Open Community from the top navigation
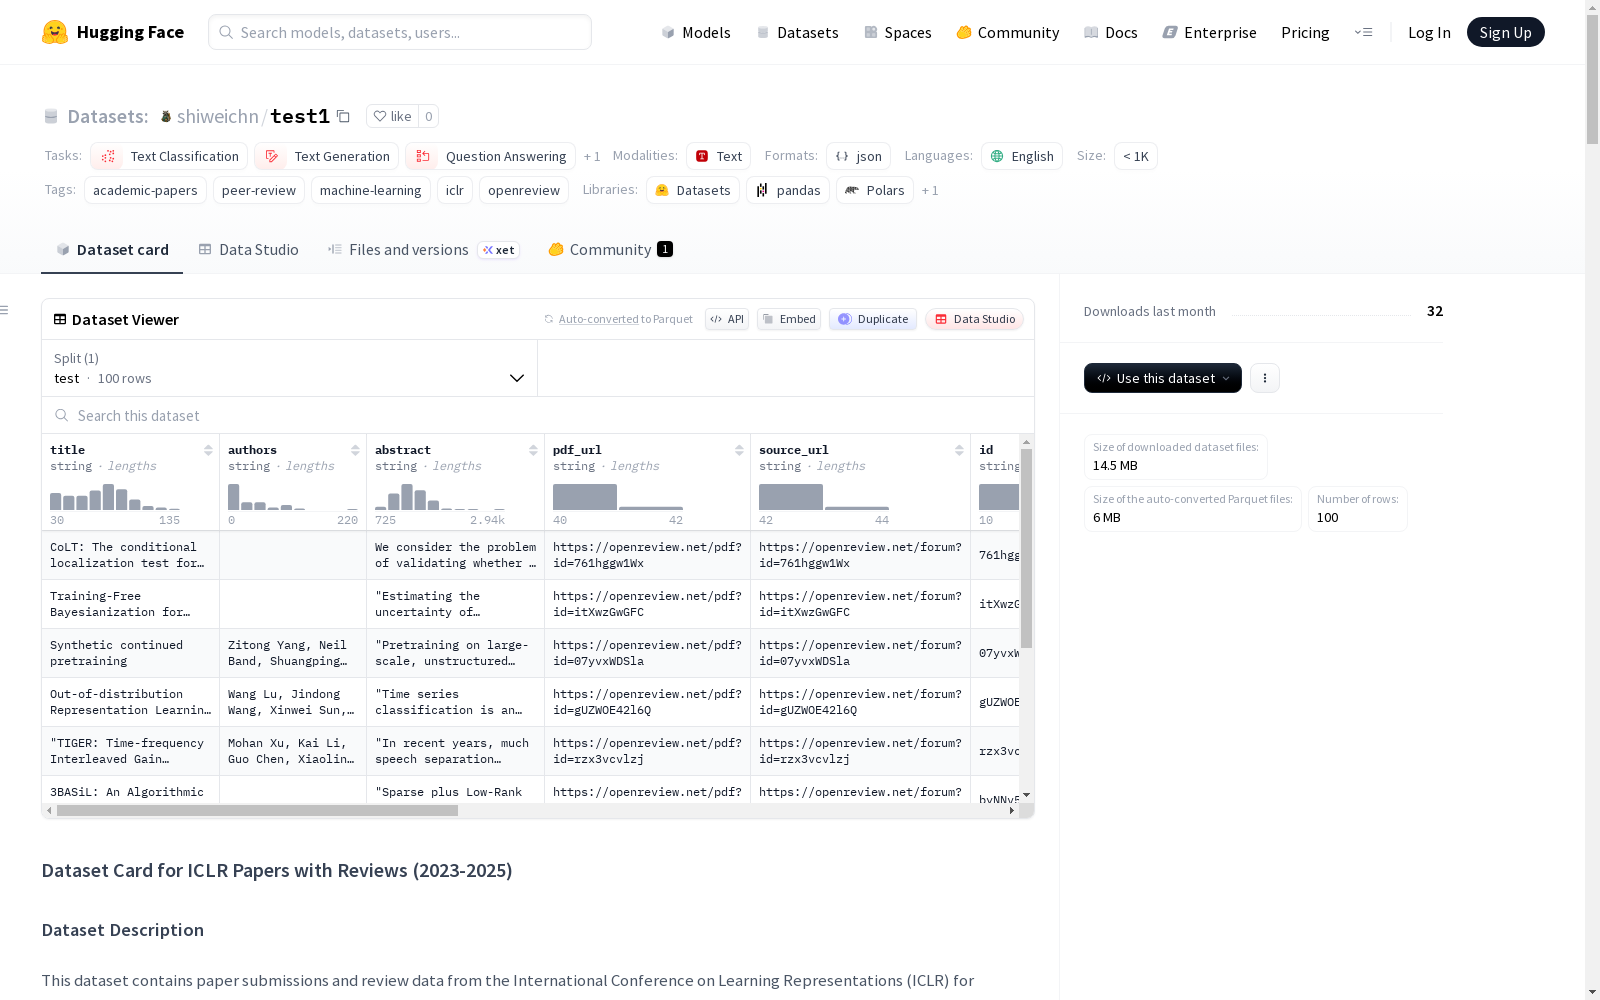Image resolution: width=1600 pixels, height=1000 pixels. tap(1008, 32)
